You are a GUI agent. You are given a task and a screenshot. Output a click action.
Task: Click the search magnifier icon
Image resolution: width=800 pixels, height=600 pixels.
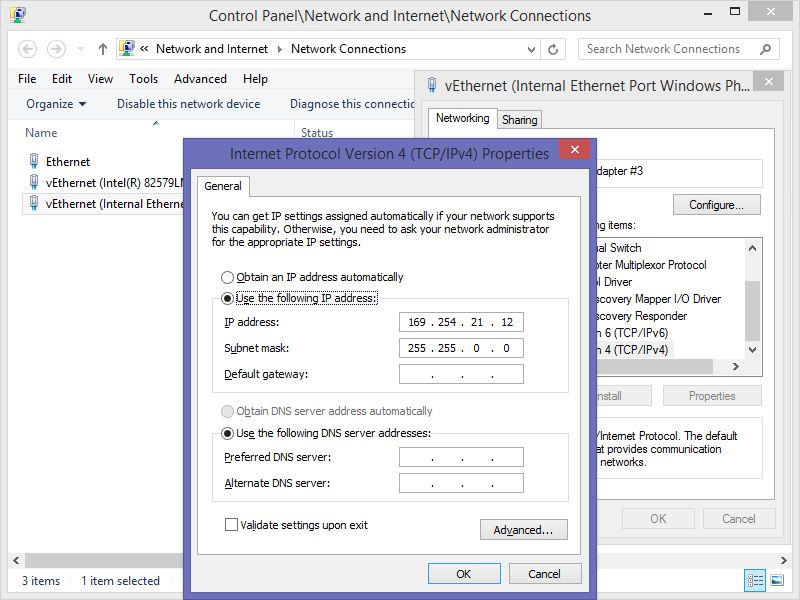pos(766,49)
